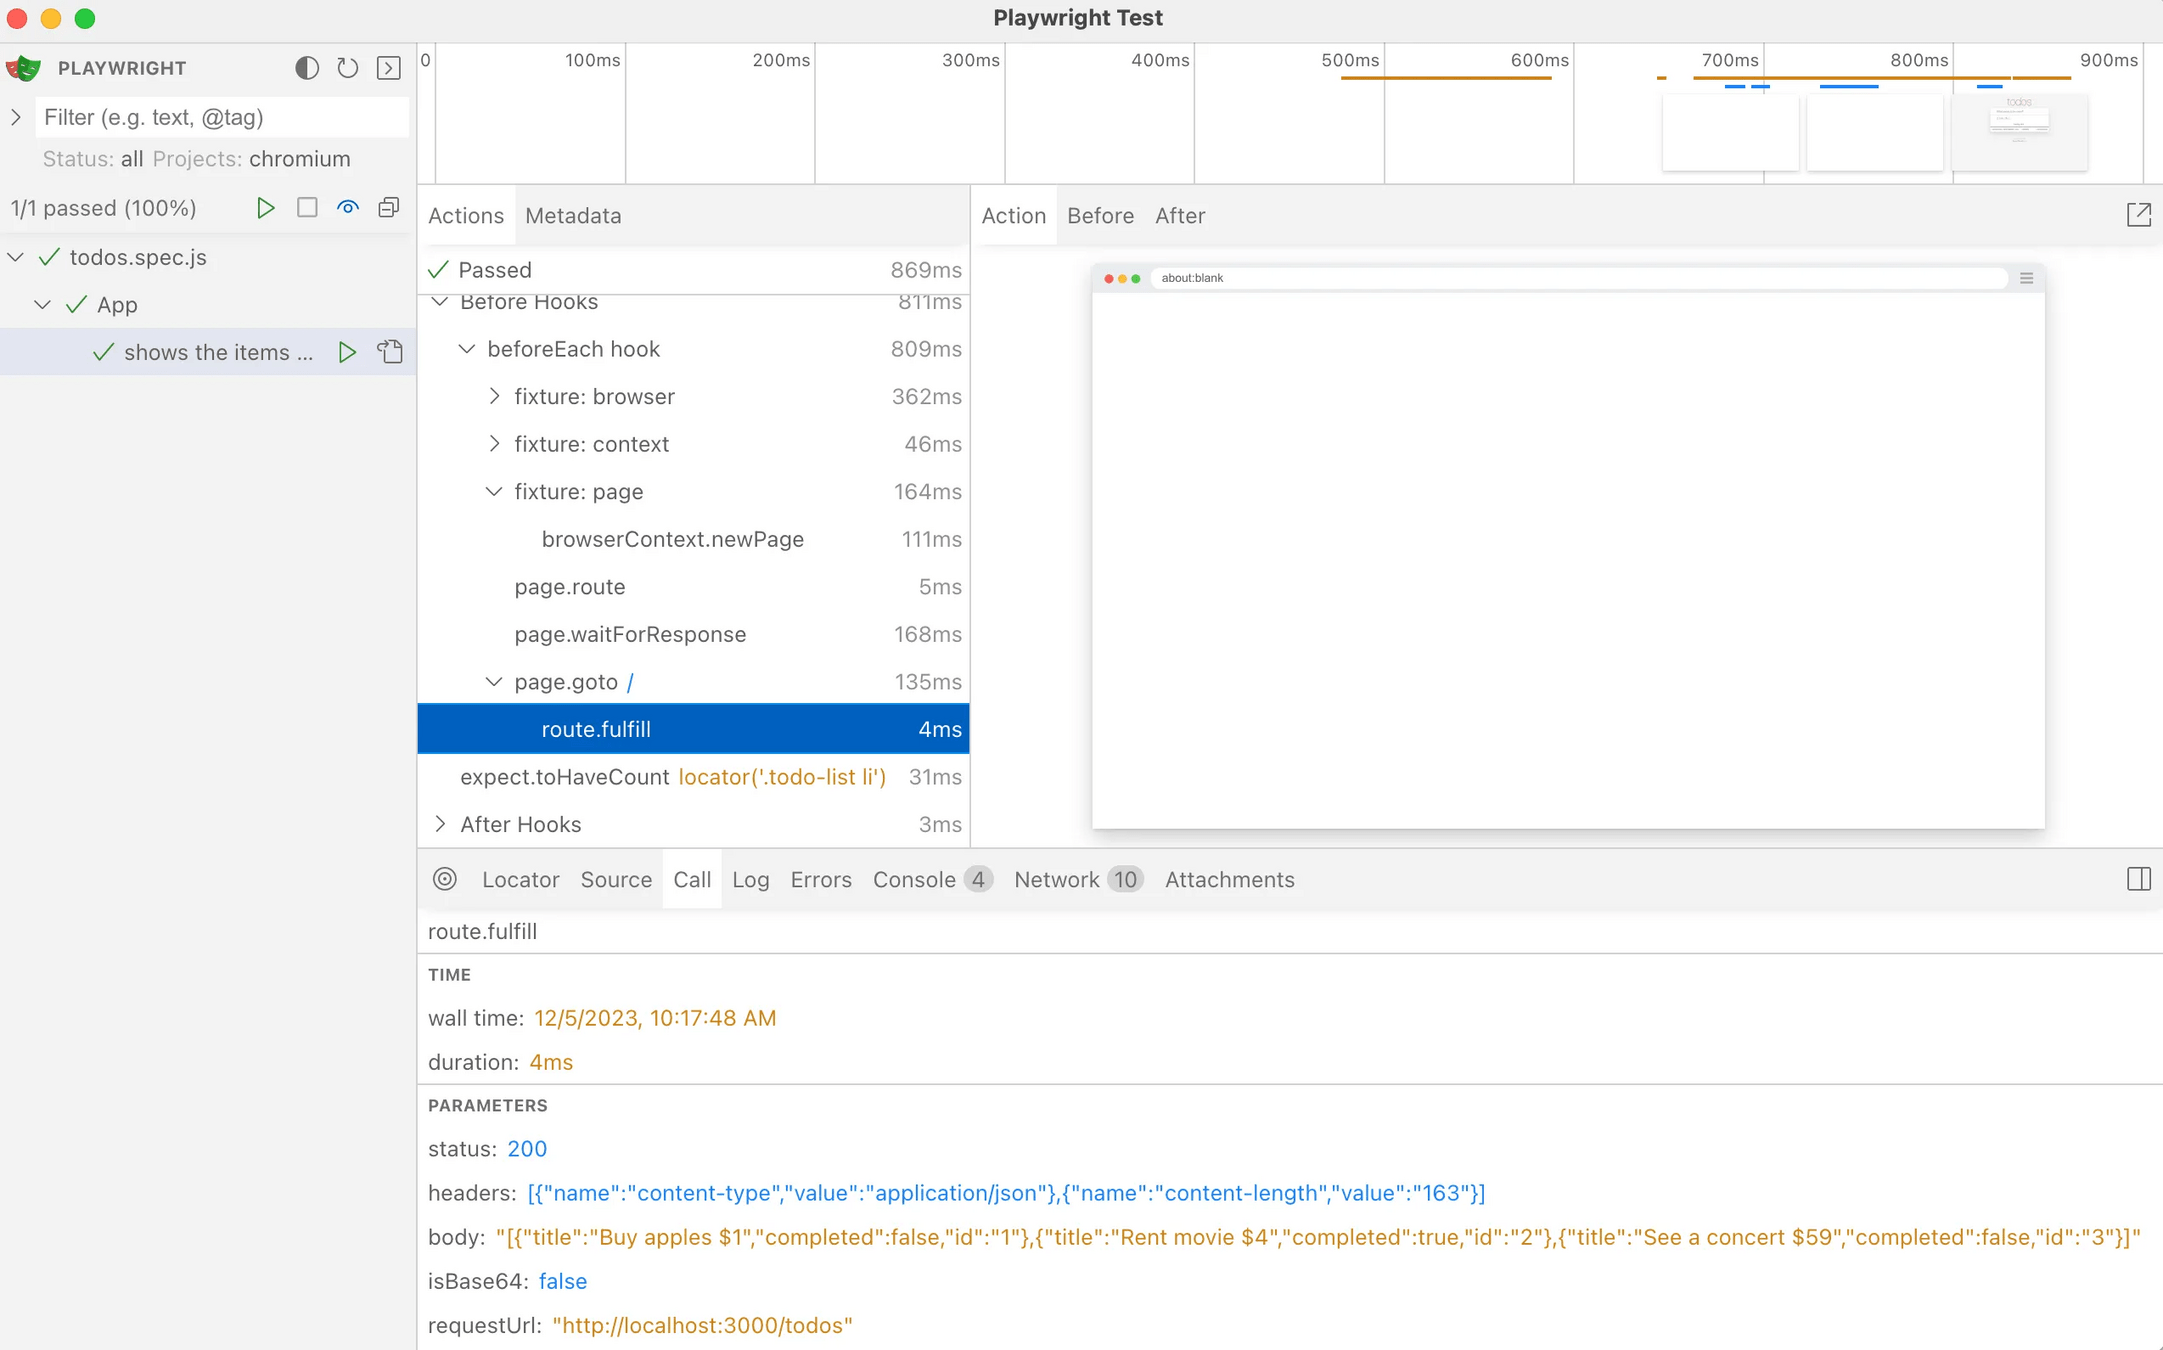Click the test filter text field
The width and height of the screenshot is (2163, 1350).
[x=222, y=117]
